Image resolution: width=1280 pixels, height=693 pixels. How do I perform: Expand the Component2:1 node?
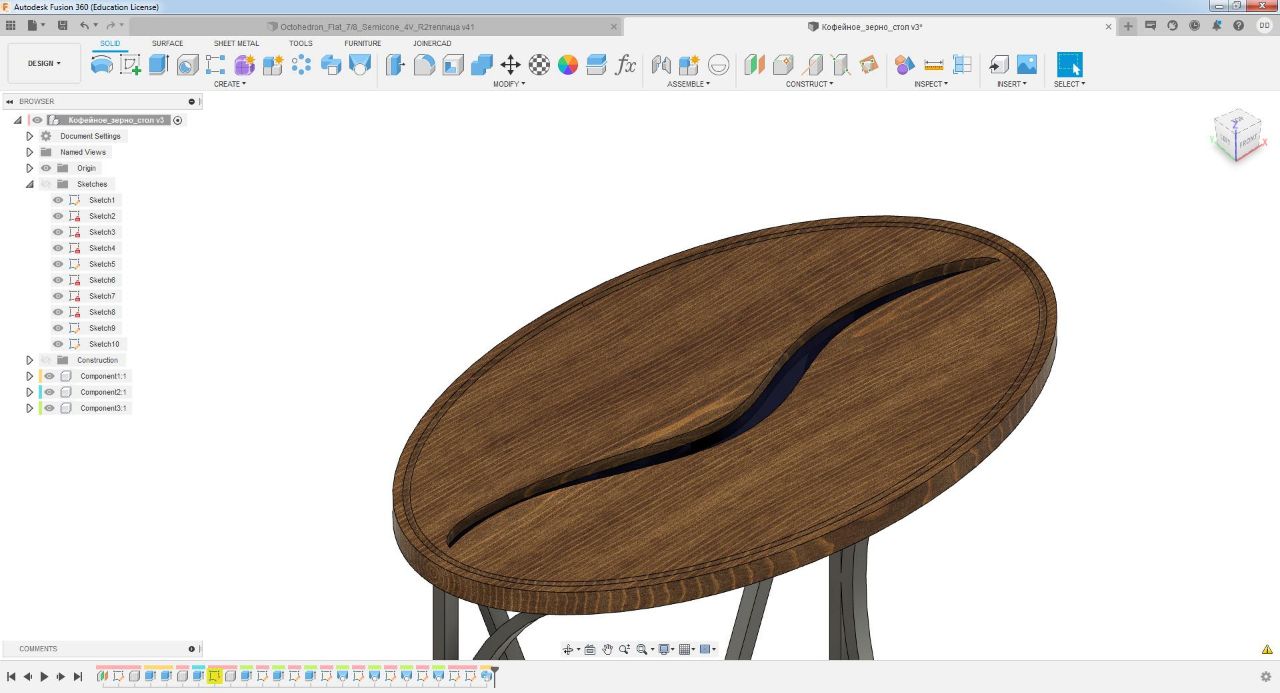[x=29, y=392]
